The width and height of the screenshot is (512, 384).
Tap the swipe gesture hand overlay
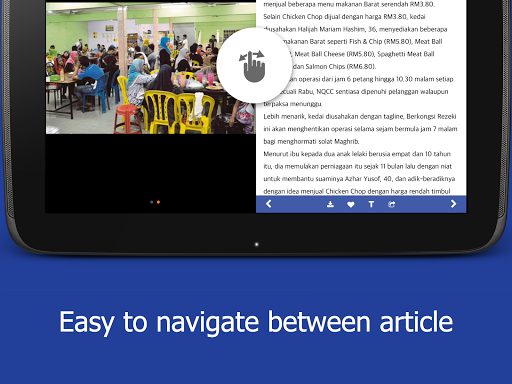tap(254, 66)
